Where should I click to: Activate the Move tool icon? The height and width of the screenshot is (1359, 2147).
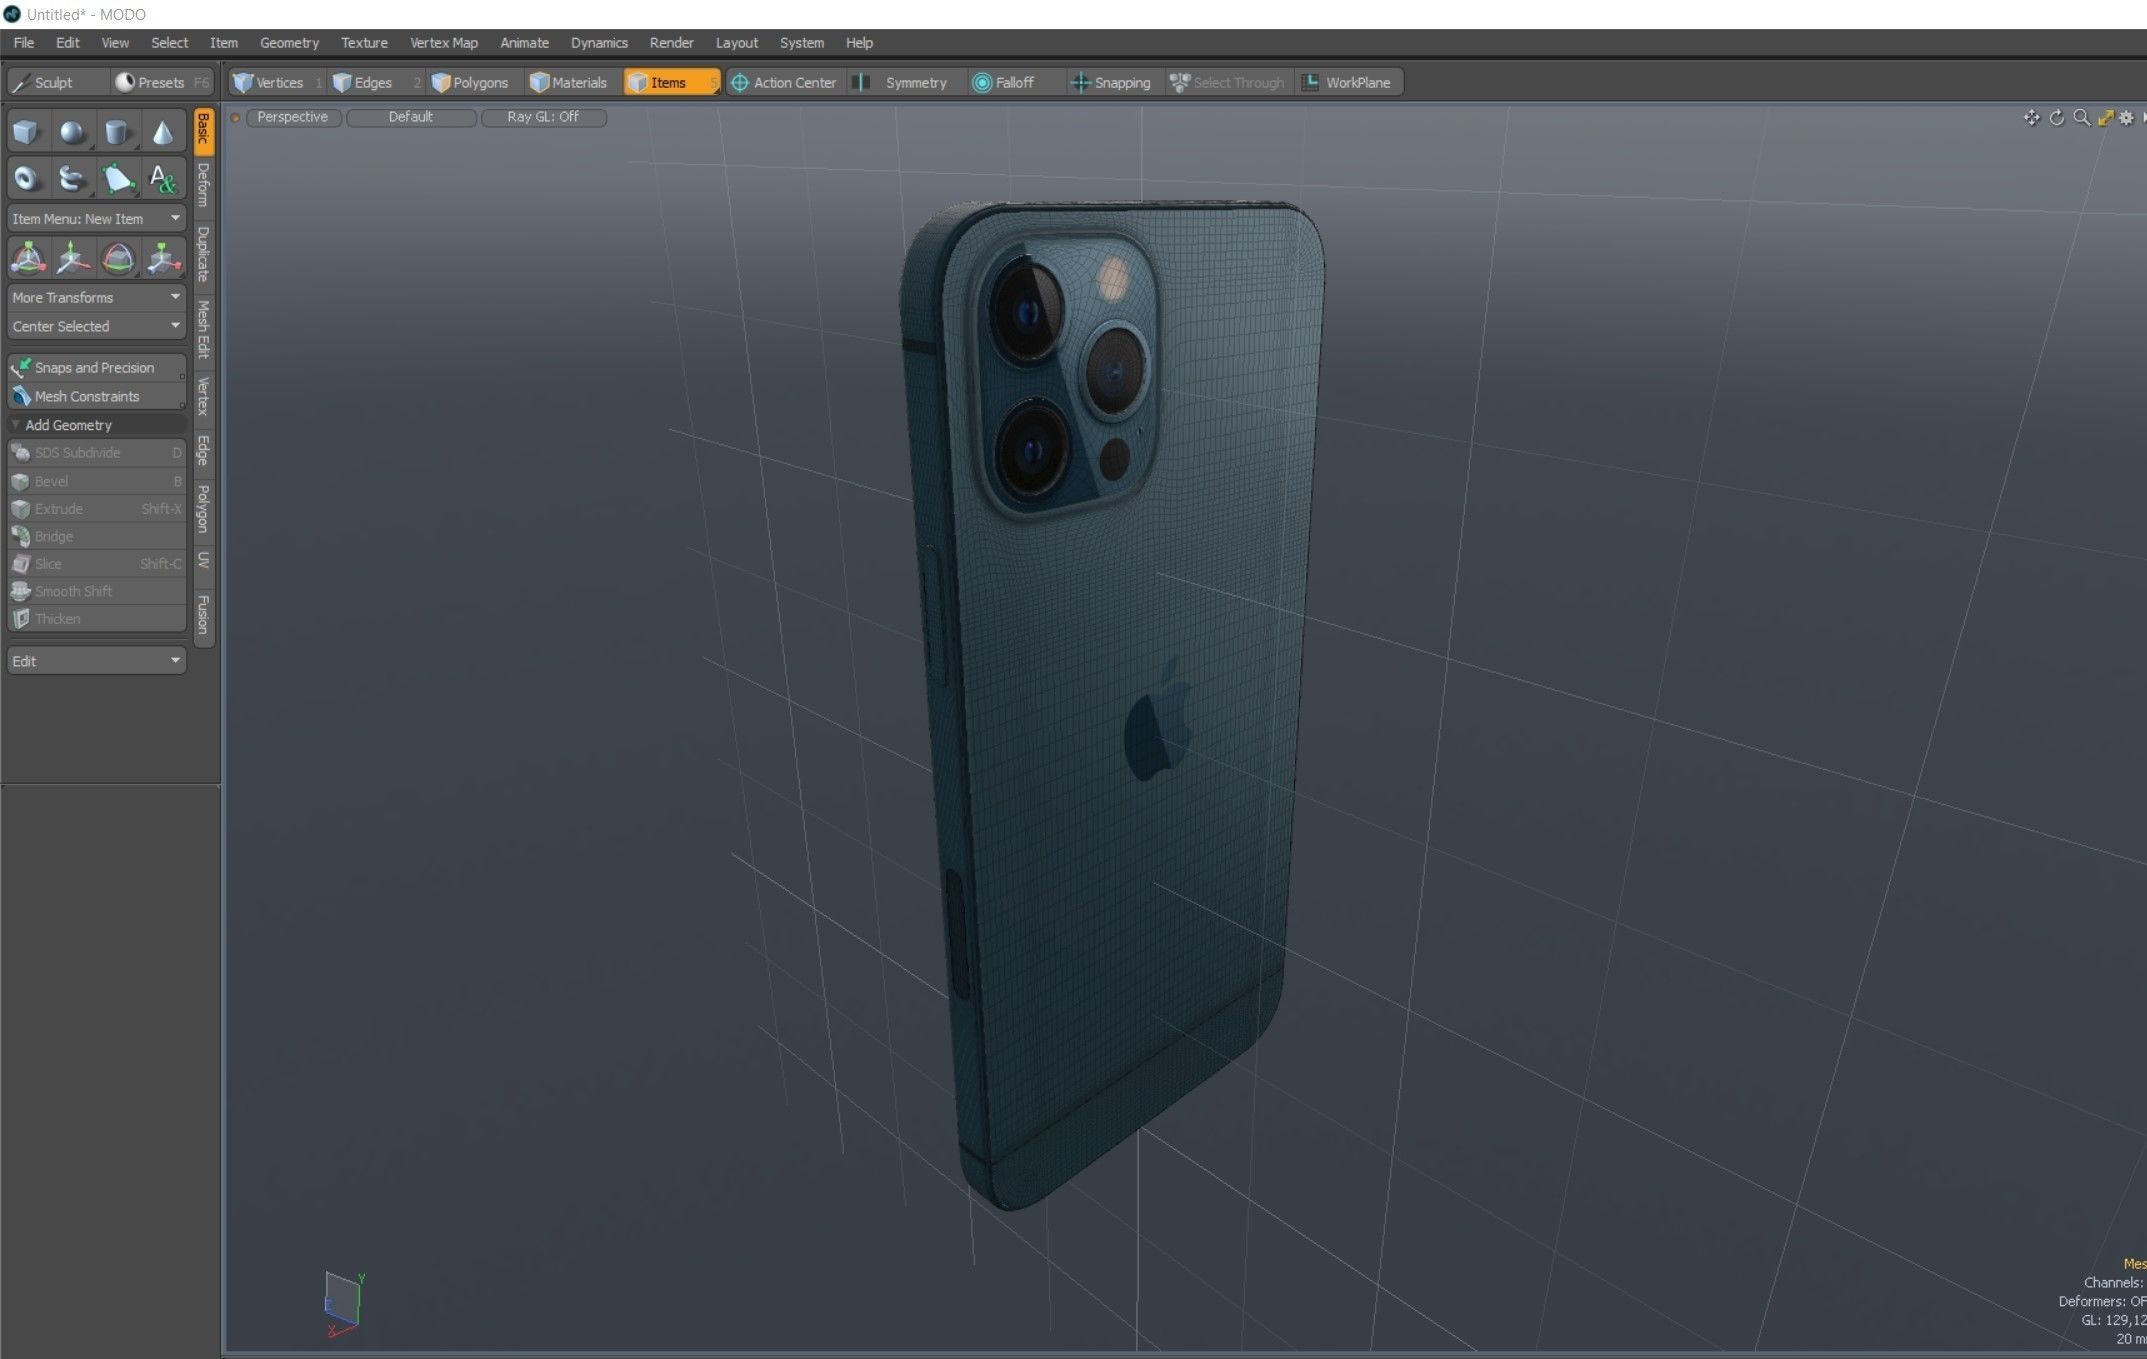tap(72, 259)
